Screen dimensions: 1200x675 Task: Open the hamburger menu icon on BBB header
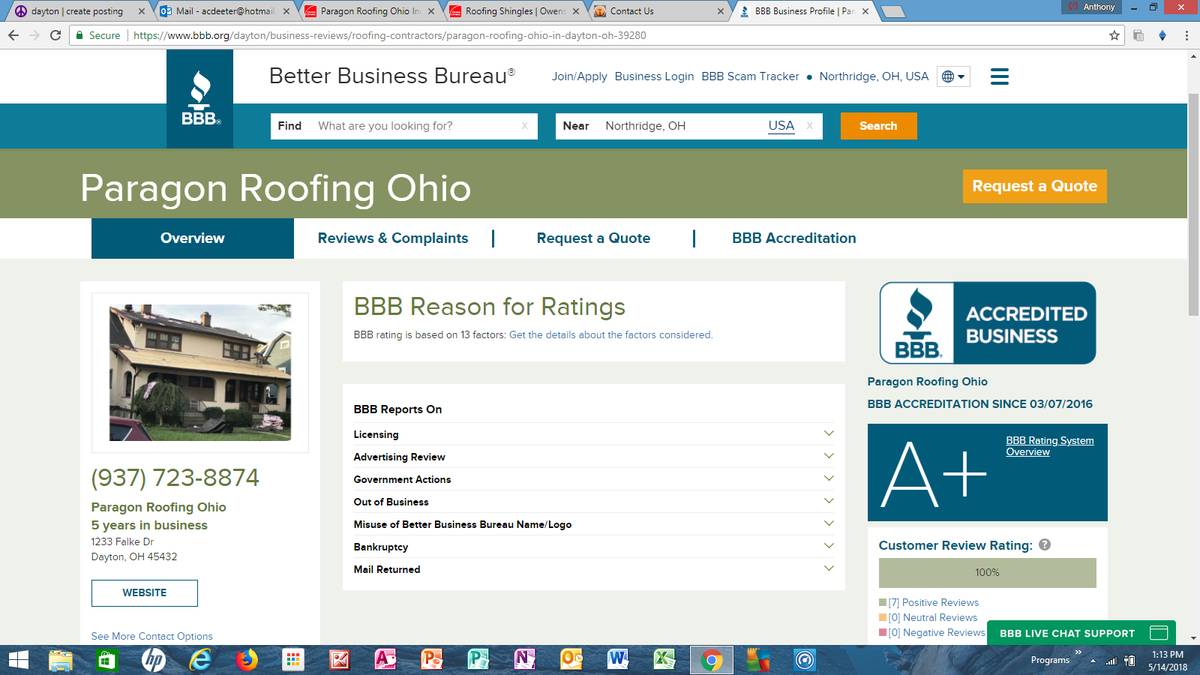click(x=999, y=77)
